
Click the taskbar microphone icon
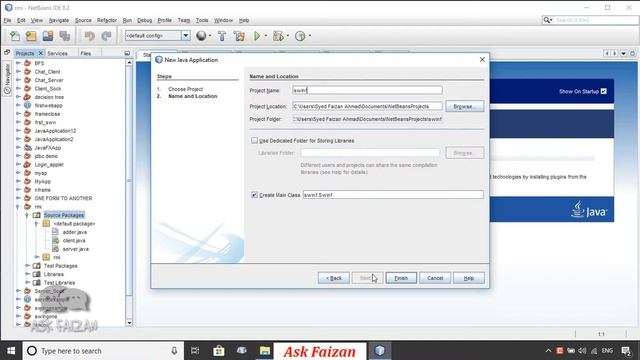click(174, 351)
